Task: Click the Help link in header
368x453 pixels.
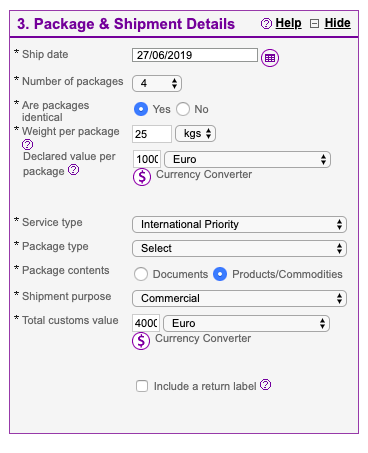Action: click(288, 23)
